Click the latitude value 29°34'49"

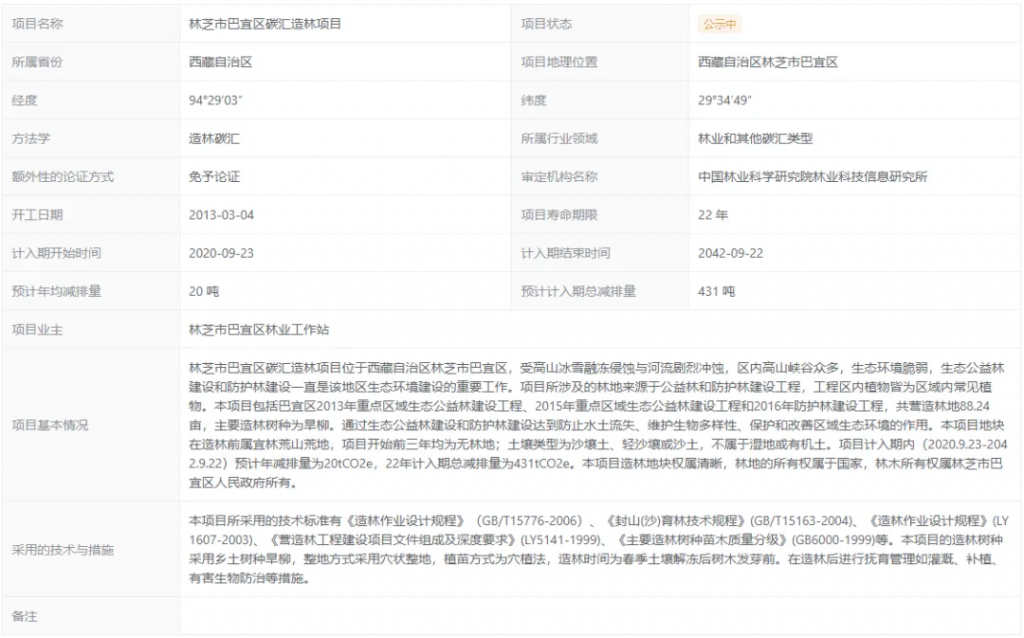[725, 100]
